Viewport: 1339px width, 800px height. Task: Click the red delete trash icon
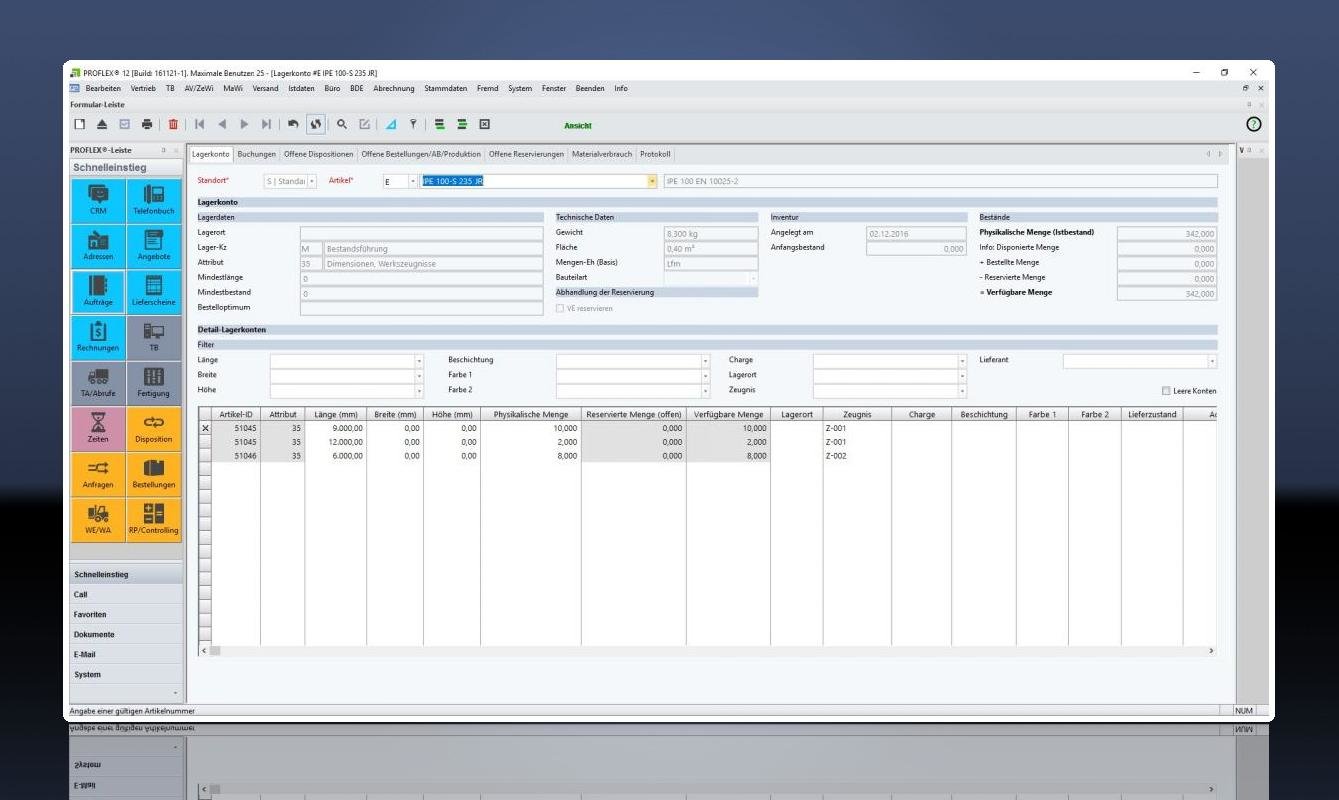pos(173,124)
